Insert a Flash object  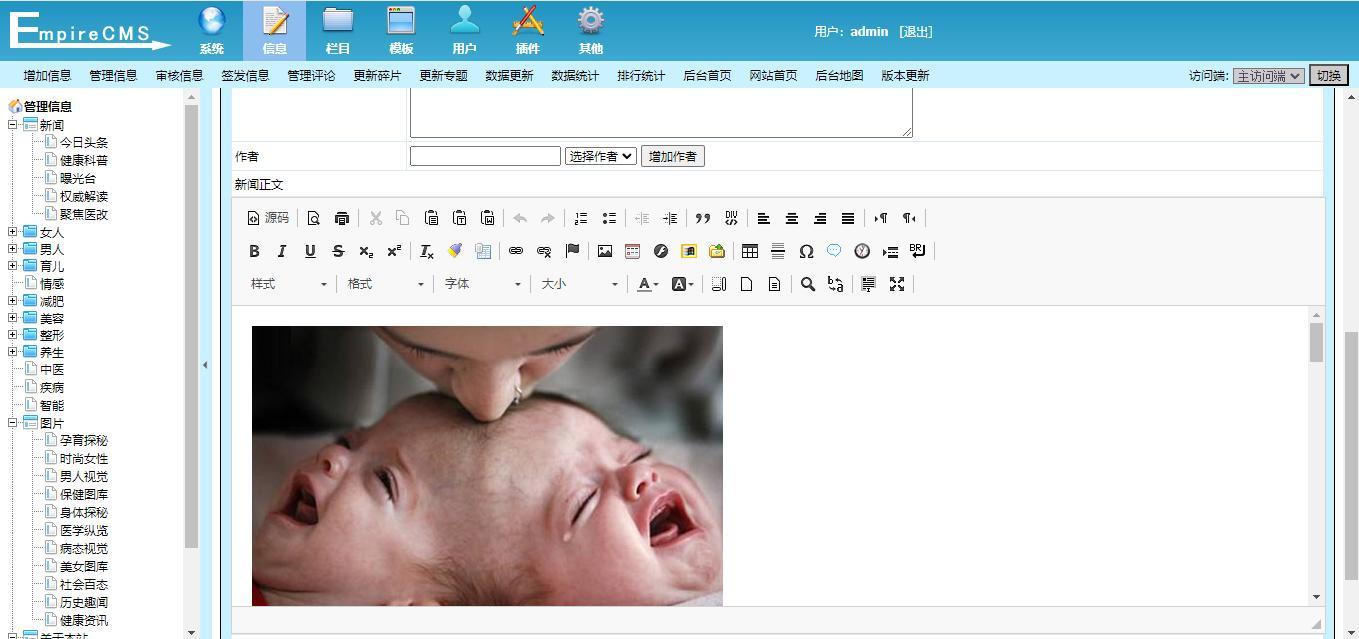660,251
